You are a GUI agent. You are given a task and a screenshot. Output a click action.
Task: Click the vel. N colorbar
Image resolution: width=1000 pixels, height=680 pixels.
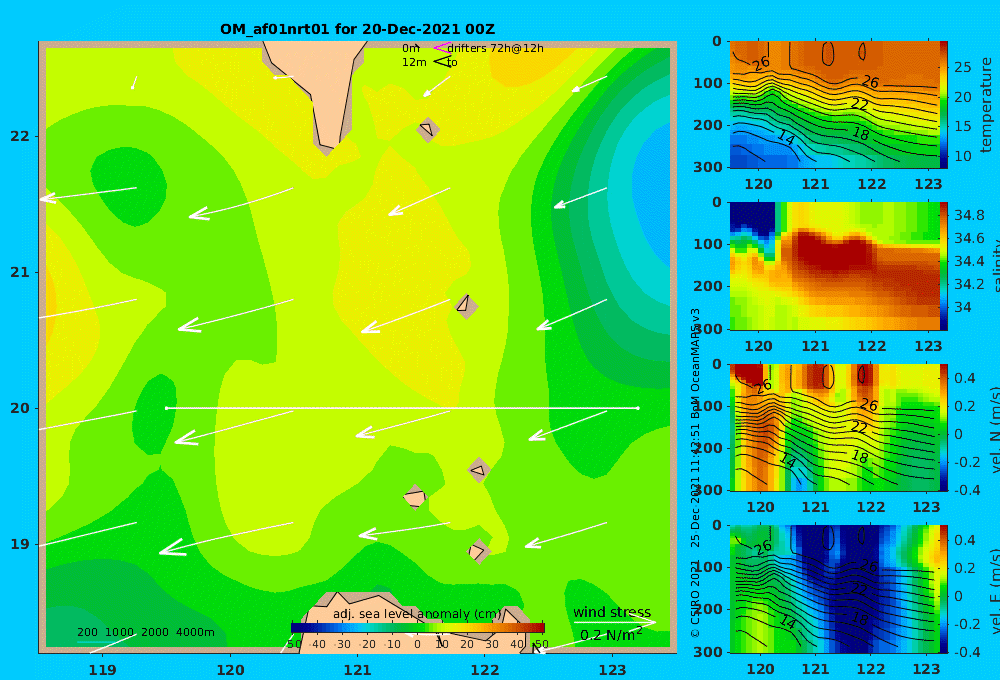point(943,427)
